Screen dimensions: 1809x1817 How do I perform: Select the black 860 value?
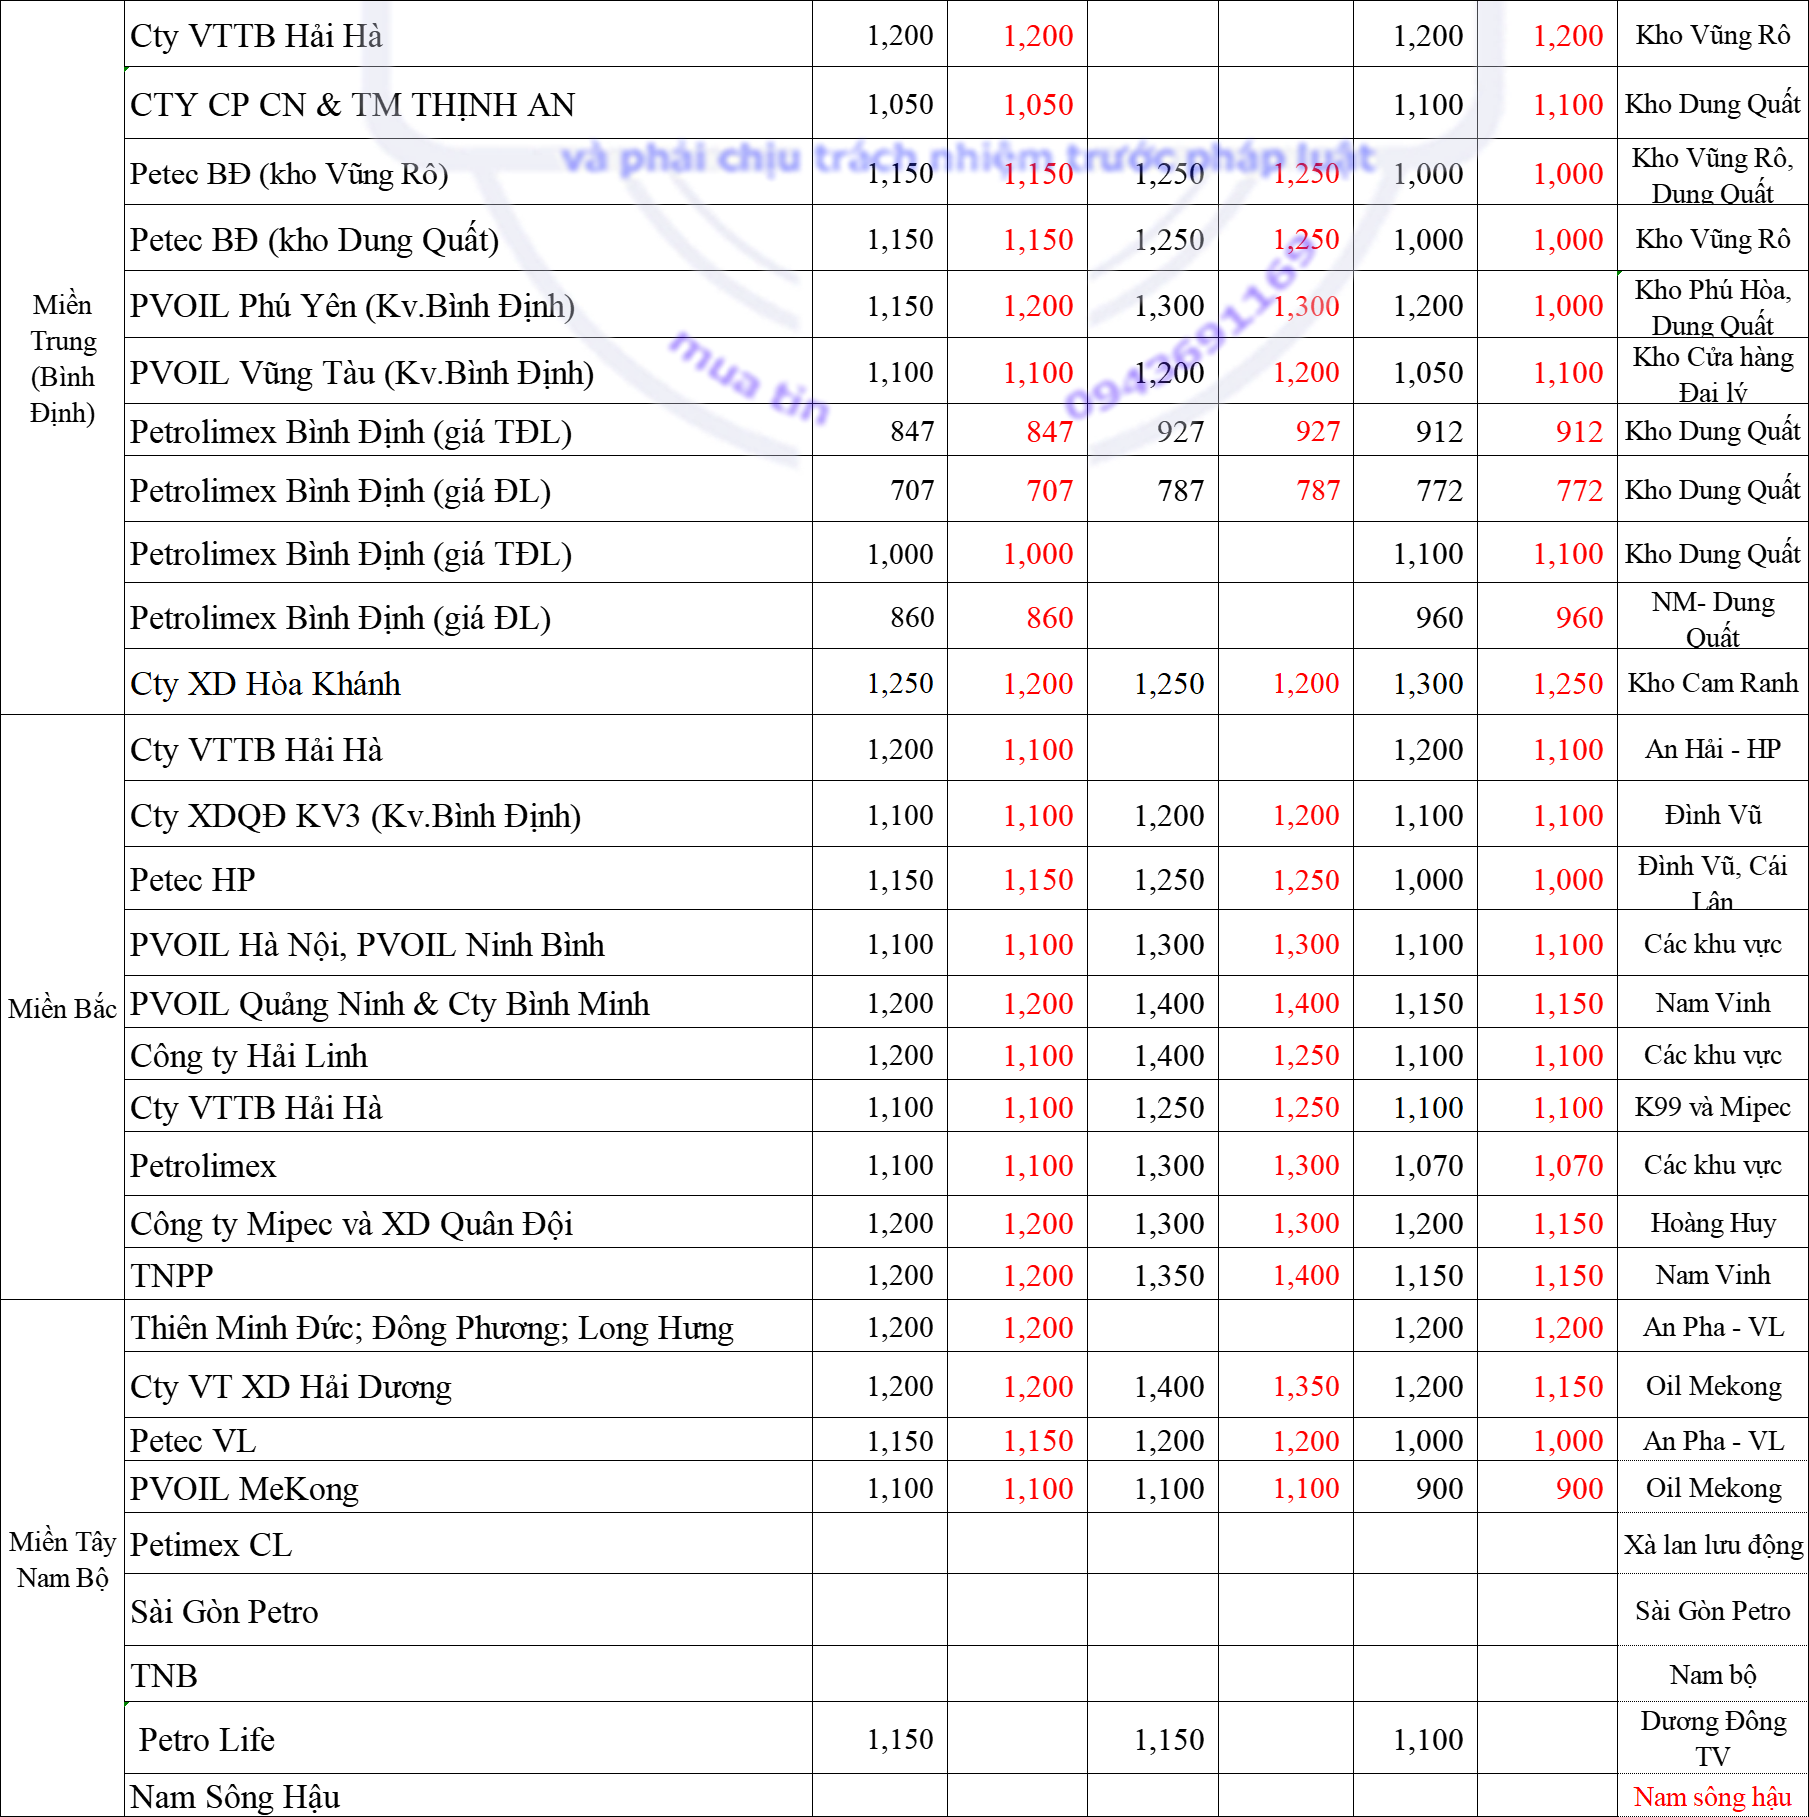pos(912,617)
